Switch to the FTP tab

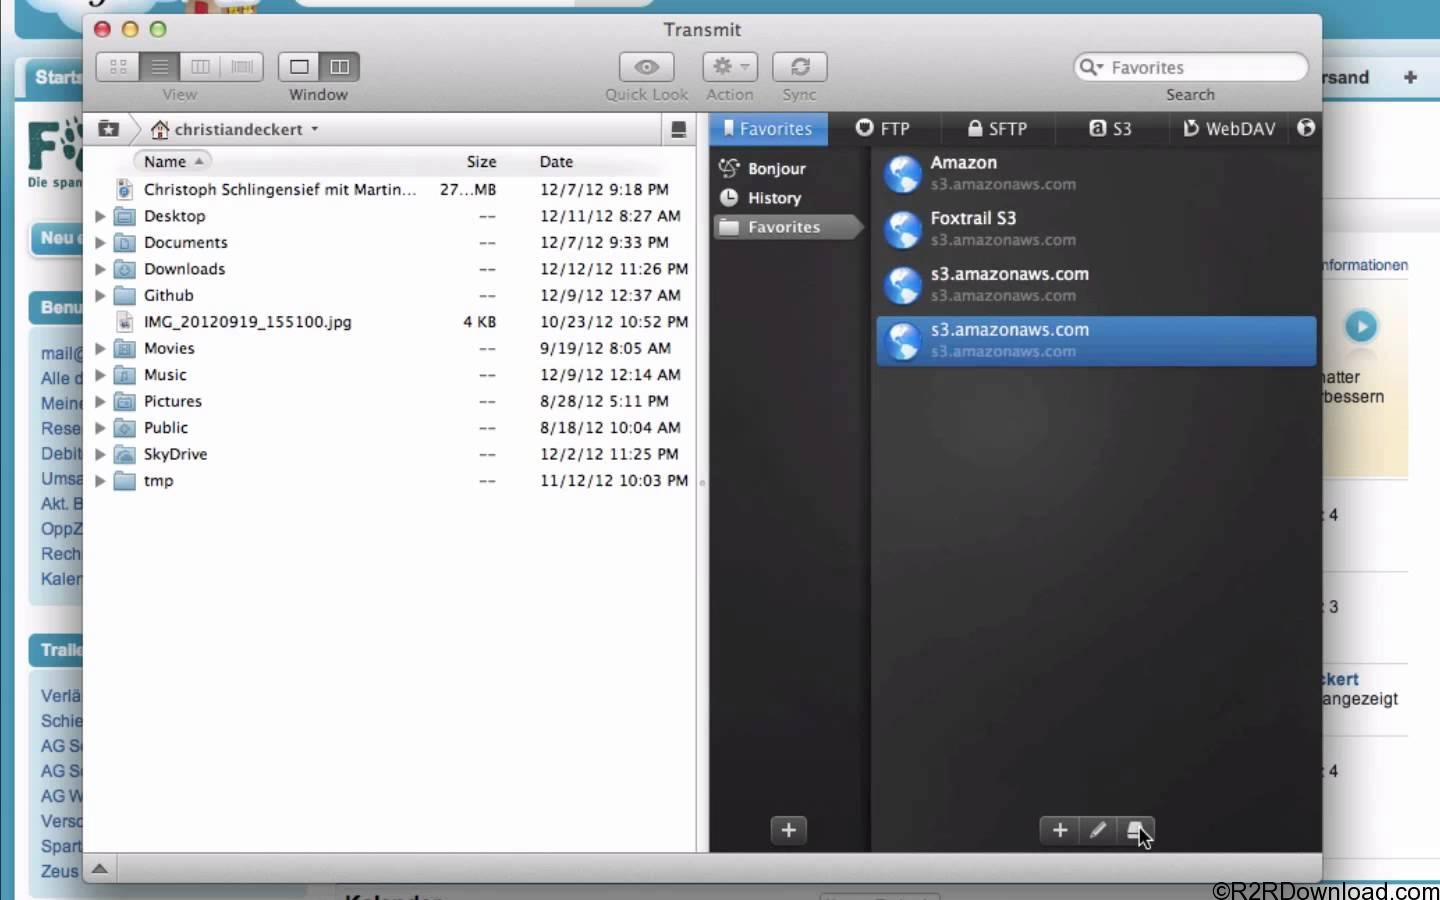coord(883,129)
